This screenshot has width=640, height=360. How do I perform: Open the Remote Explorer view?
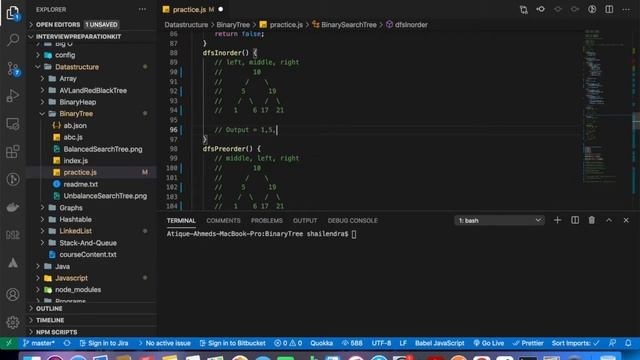click(x=13, y=124)
